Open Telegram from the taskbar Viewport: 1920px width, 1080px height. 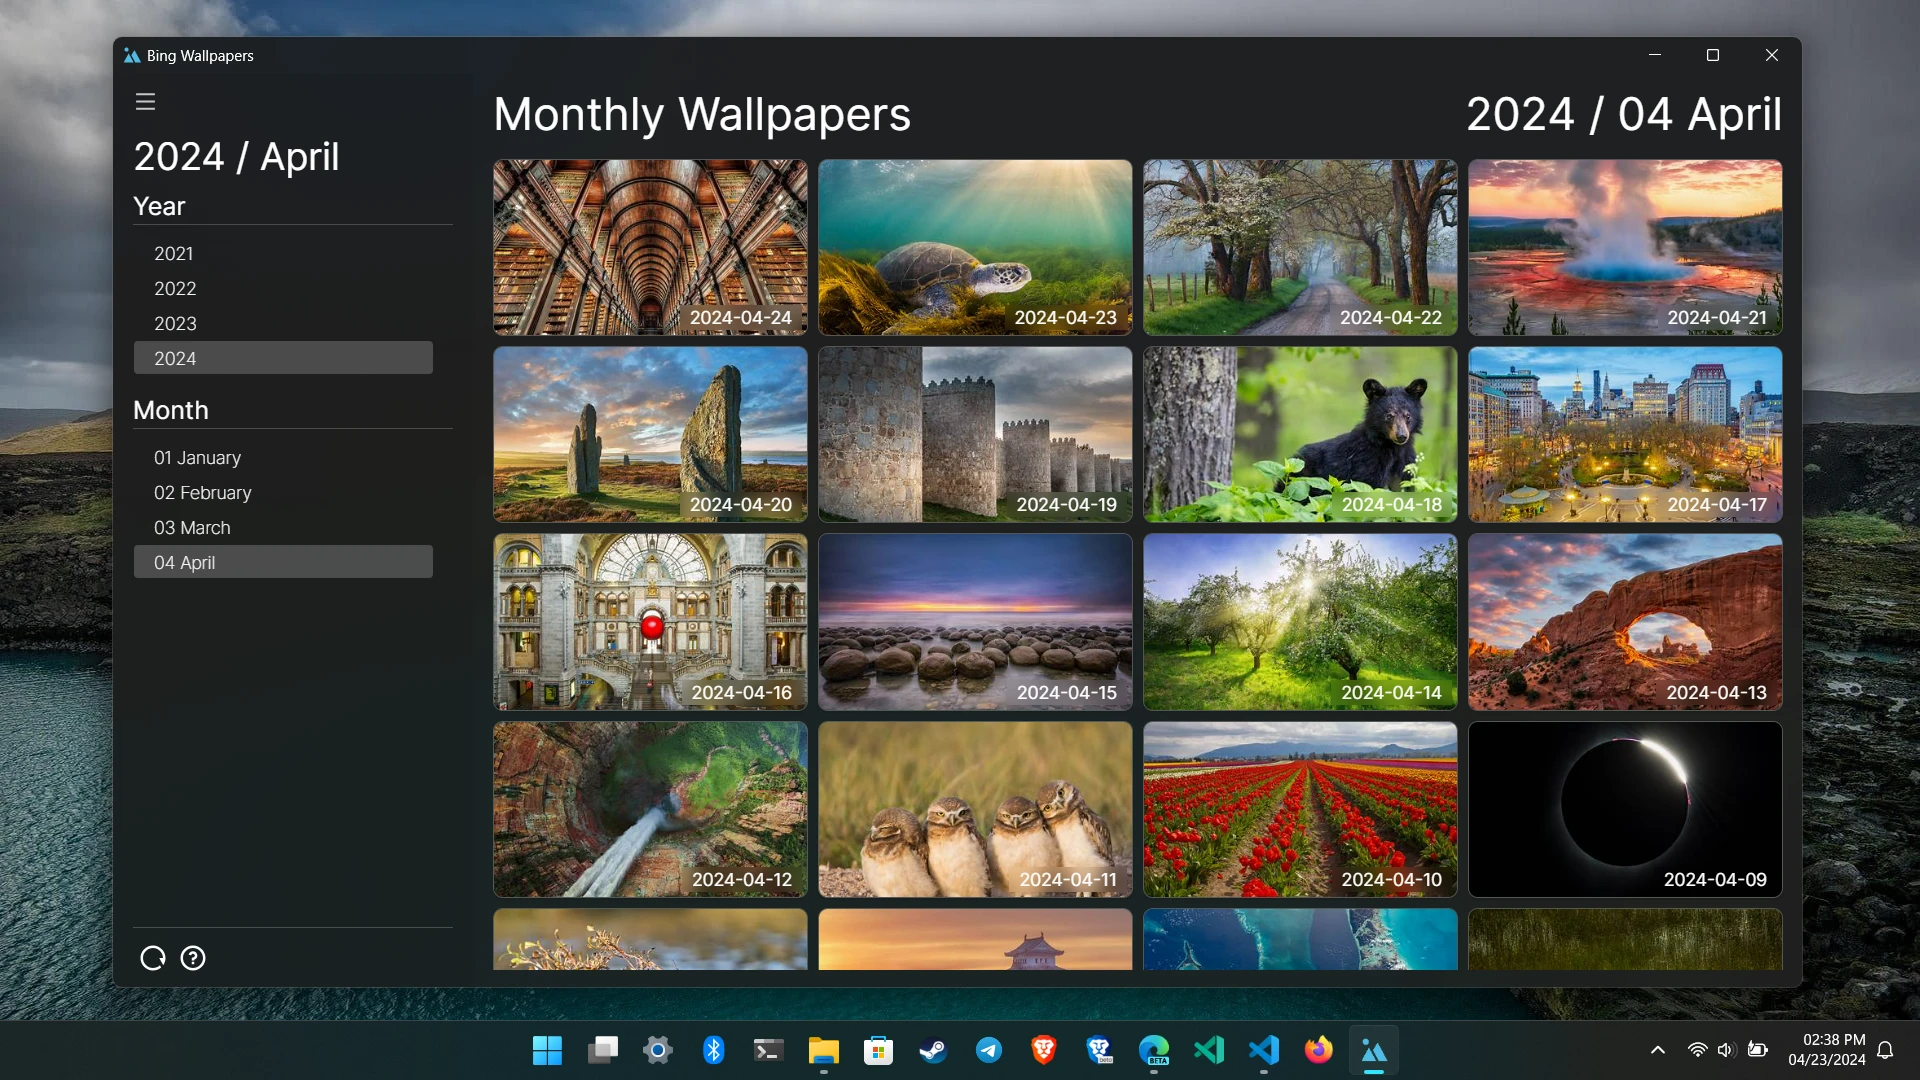(x=988, y=1050)
